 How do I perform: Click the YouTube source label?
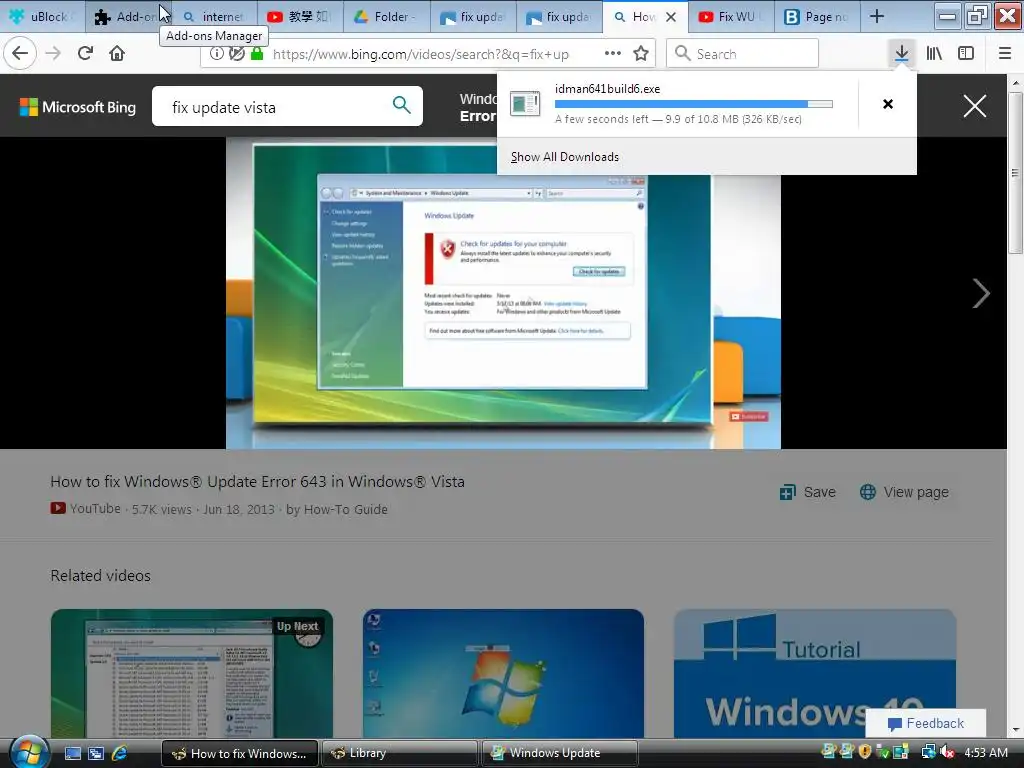pos(86,509)
